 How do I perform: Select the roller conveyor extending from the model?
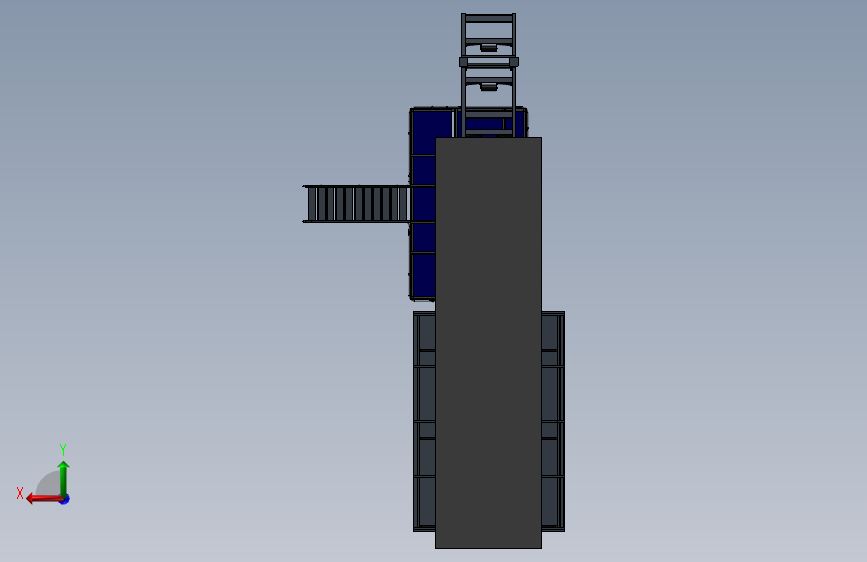(357, 204)
